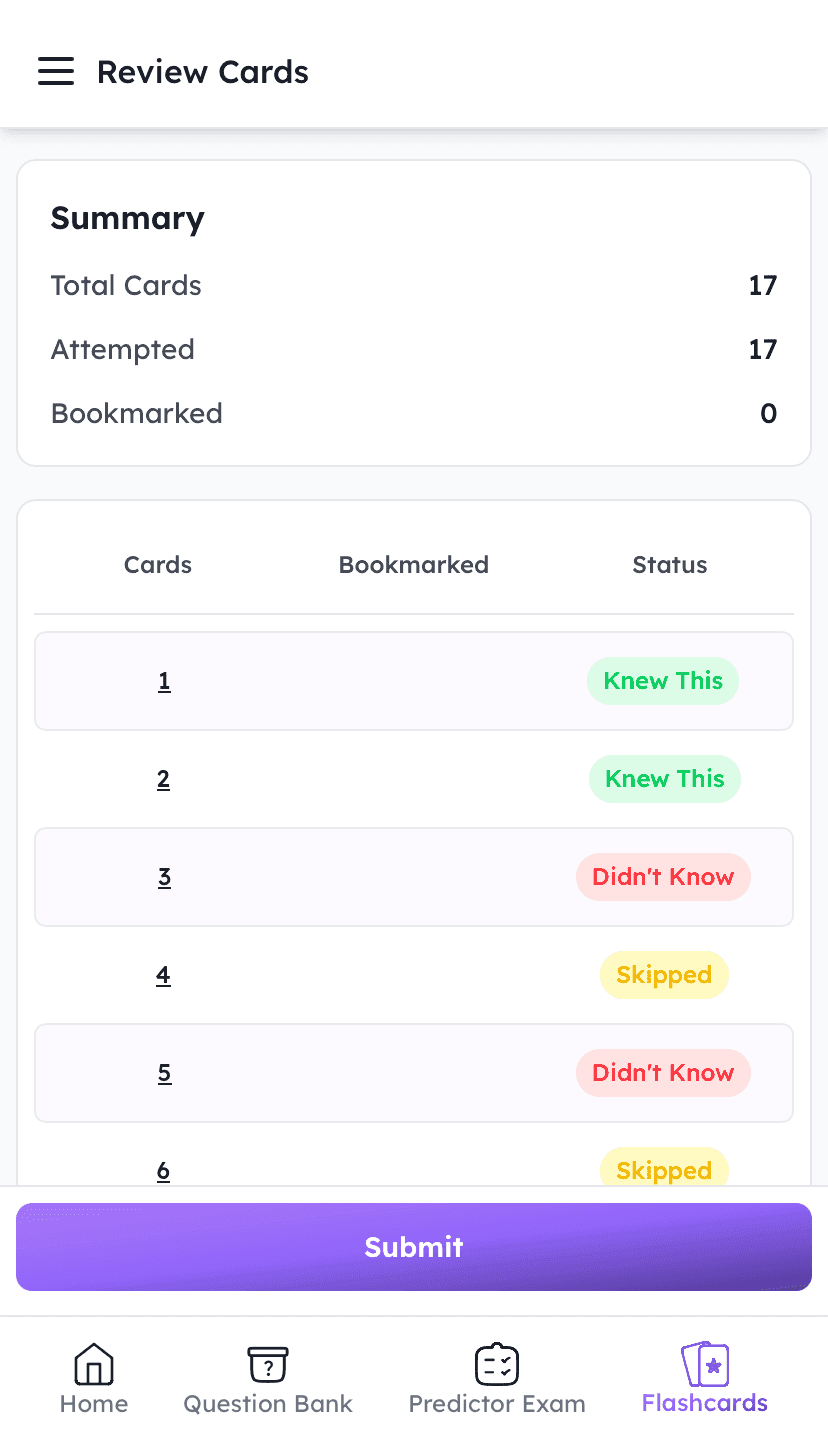Switch to the Home tab

pyautogui.click(x=93, y=1380)
